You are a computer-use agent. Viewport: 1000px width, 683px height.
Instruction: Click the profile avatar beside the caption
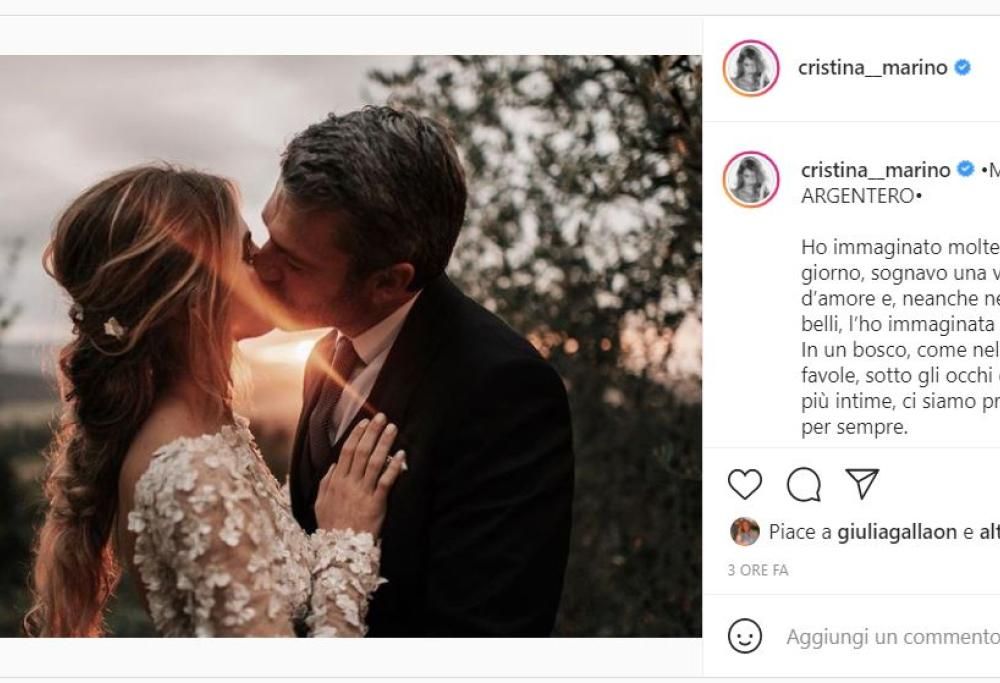(x=751, y=180)
